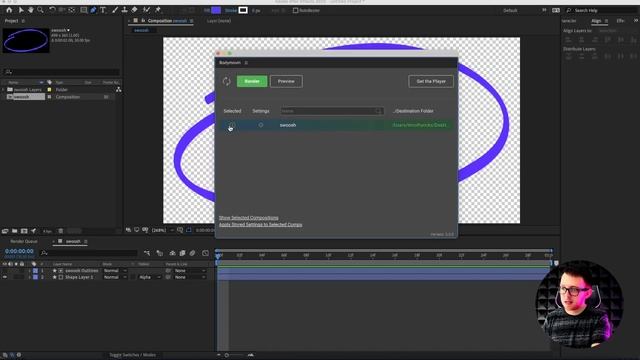The image size is (640, 360).
Task: Click Bodymovin Name filter field
Action: (x=332, y=111)
